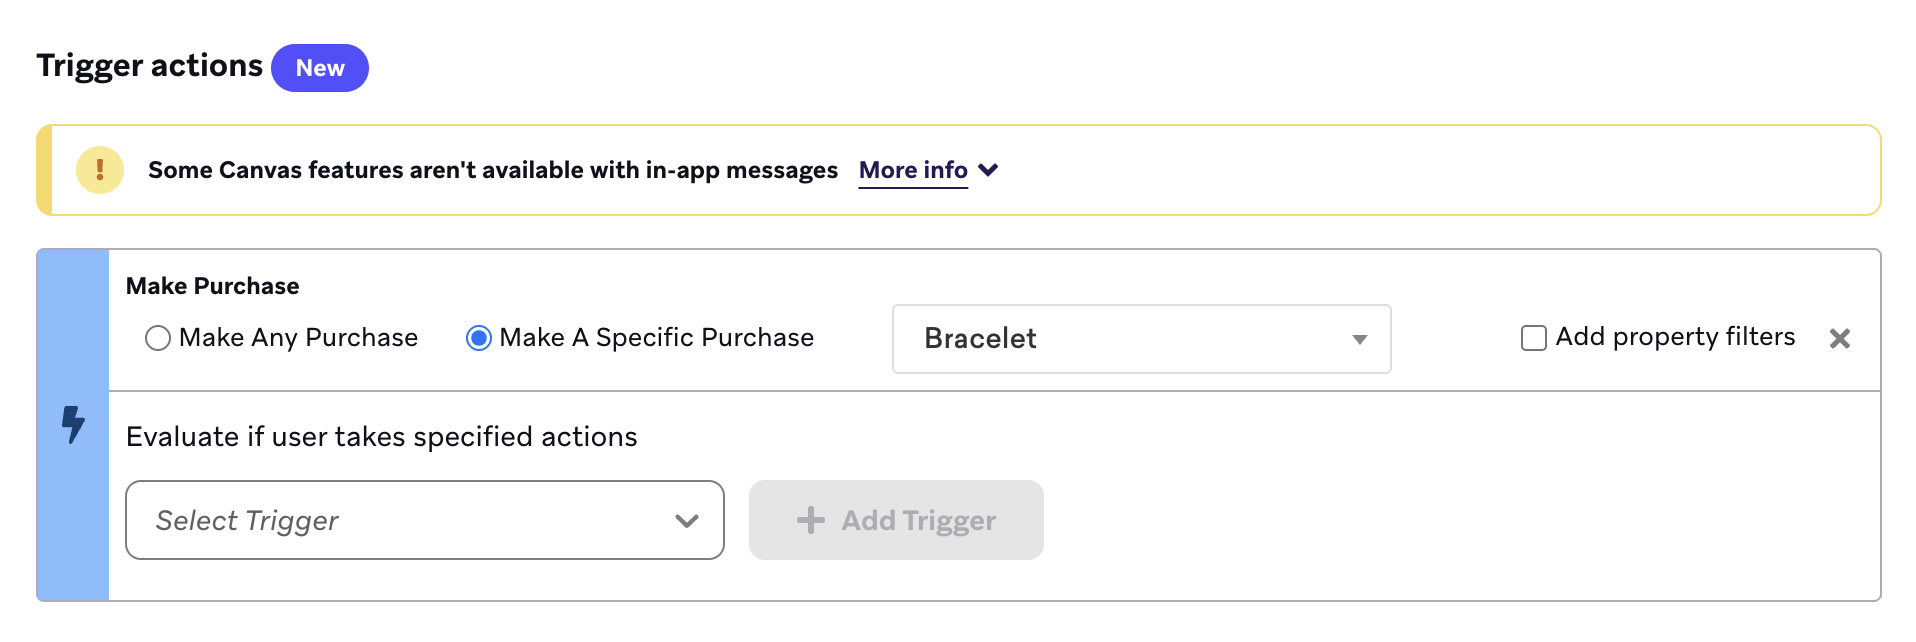Click the Make Purchase section title
Screen dimensions: 1916x642
(x=212, y=286)
